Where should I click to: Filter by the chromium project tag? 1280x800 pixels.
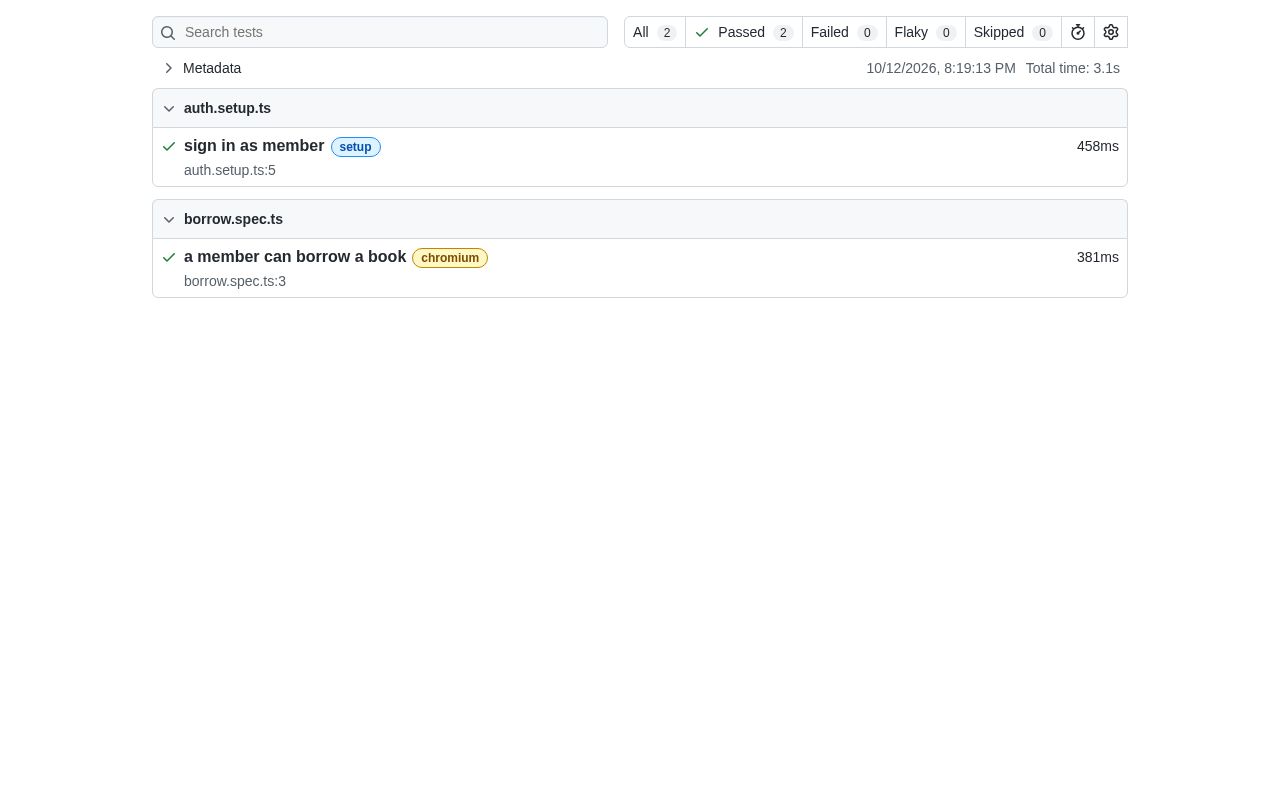(450, 258)
